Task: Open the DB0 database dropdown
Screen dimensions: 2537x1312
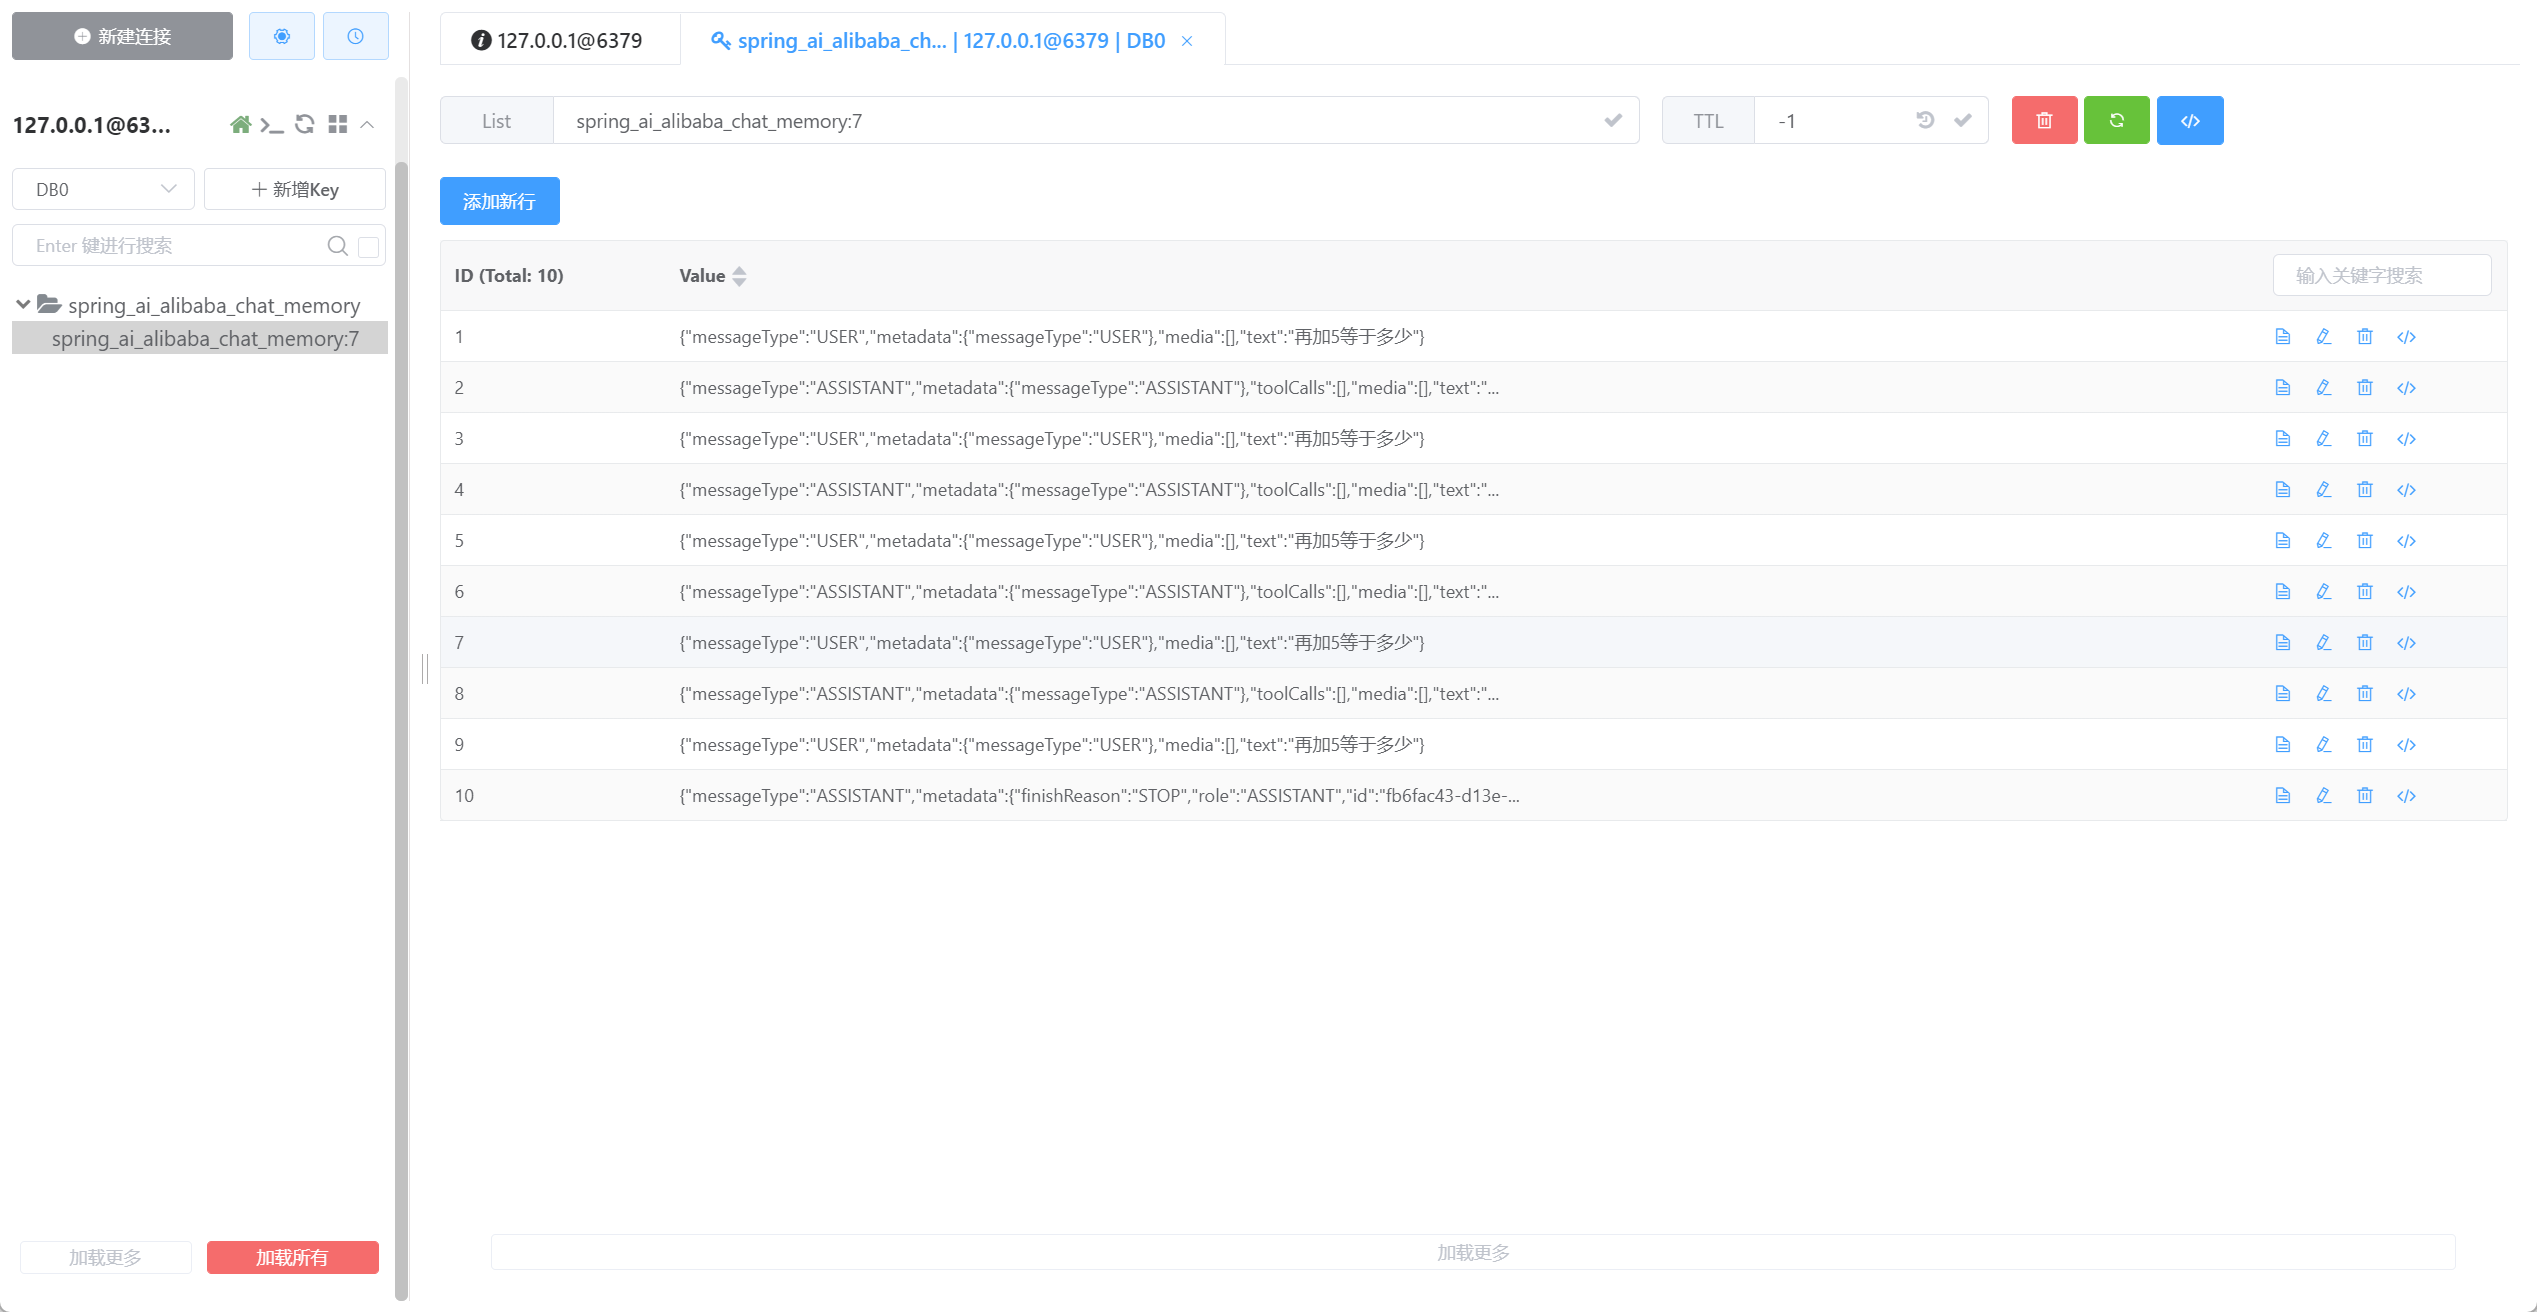Action: [x=103, y=189]
